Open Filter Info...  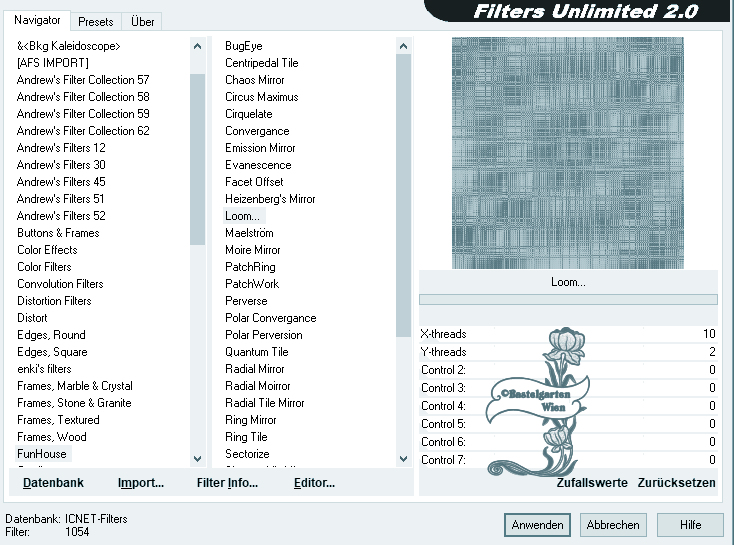[227, 483]
